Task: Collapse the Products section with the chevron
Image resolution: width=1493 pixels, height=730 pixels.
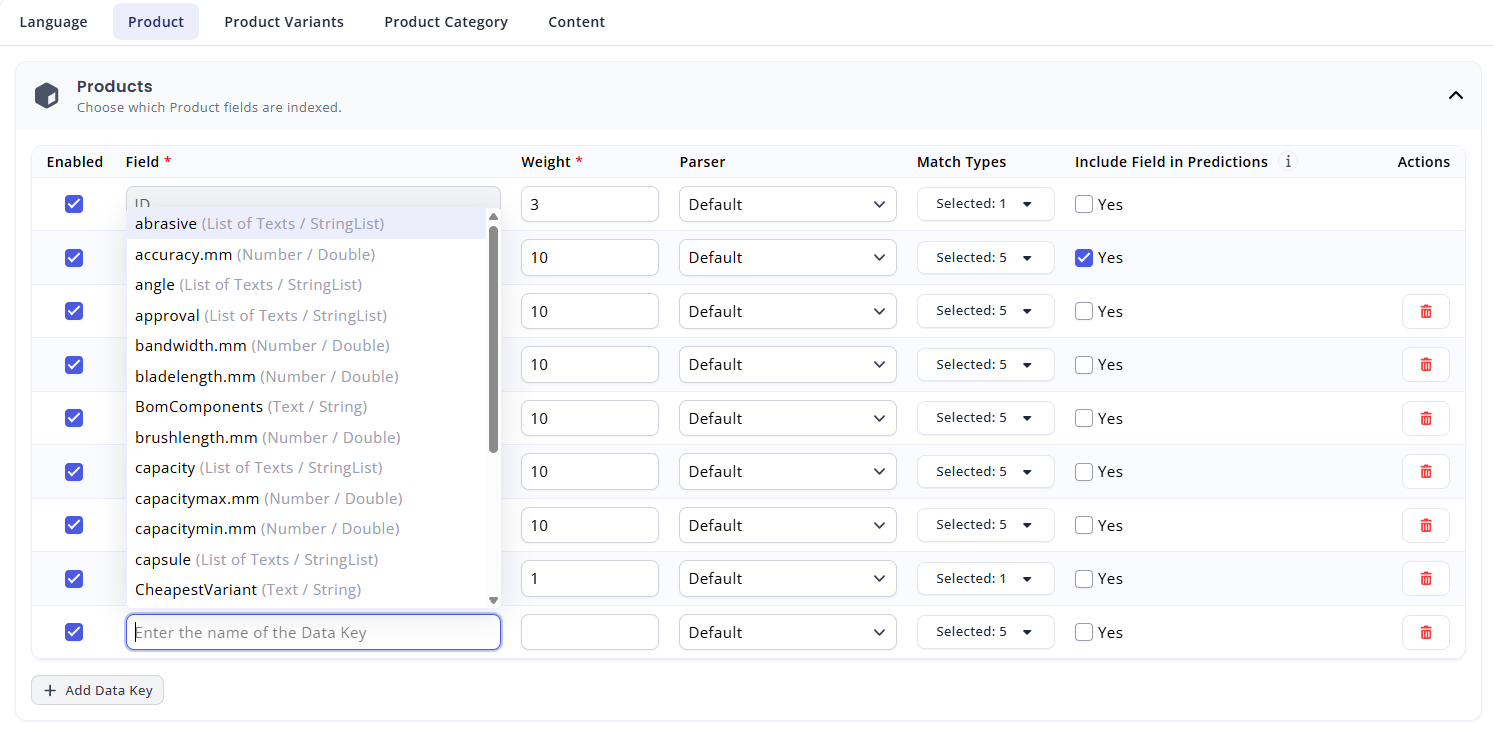Action: click(1456, 95)
